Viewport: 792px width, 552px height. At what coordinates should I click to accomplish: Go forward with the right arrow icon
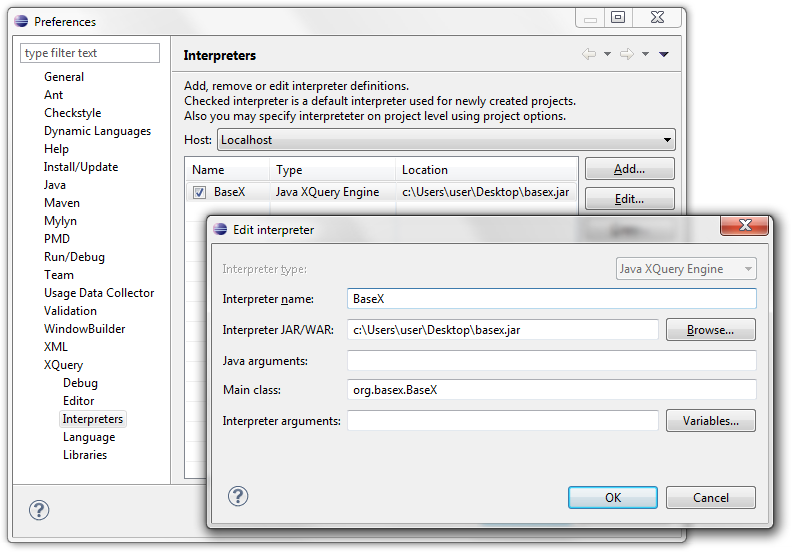click(x=627, y=54)
